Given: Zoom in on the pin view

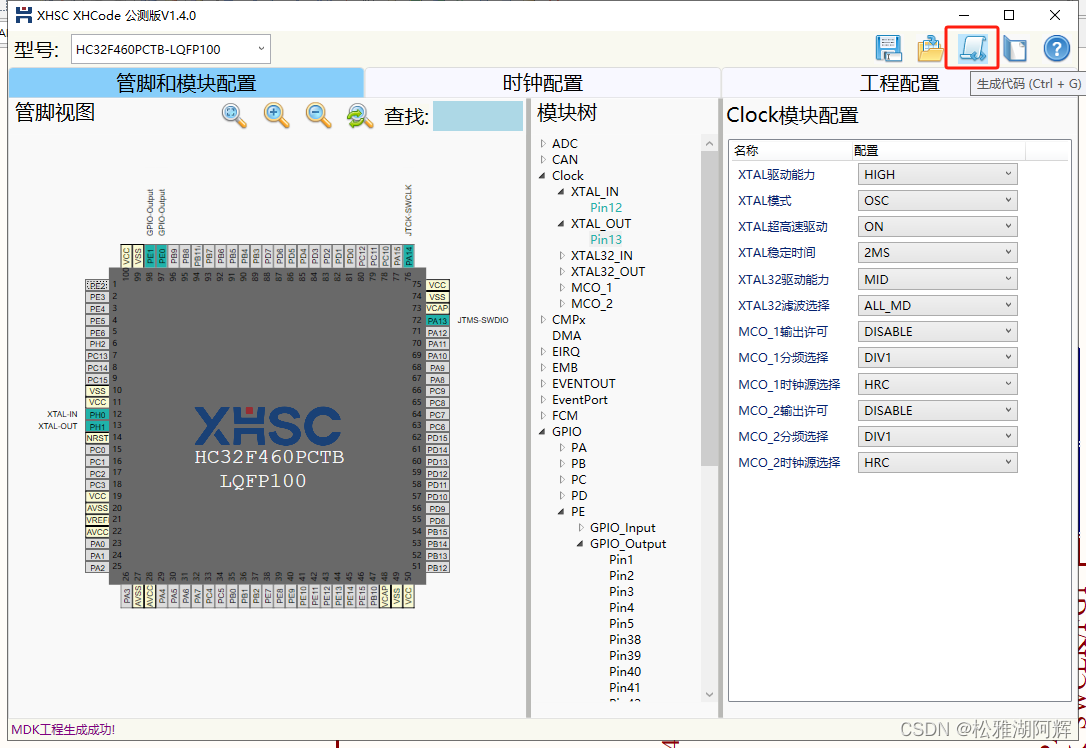Looking at the screenshot, I should (x=275, y=116).
